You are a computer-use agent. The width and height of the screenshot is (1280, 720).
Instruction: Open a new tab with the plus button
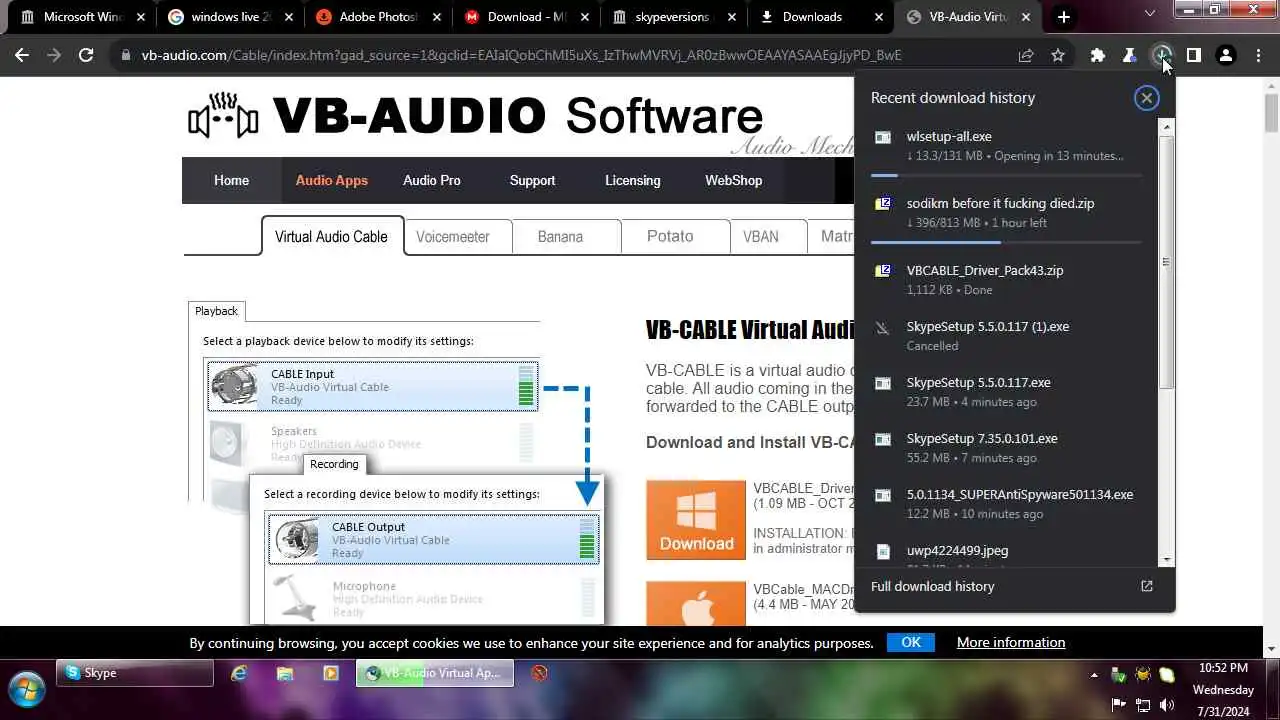coord(1064,17)
